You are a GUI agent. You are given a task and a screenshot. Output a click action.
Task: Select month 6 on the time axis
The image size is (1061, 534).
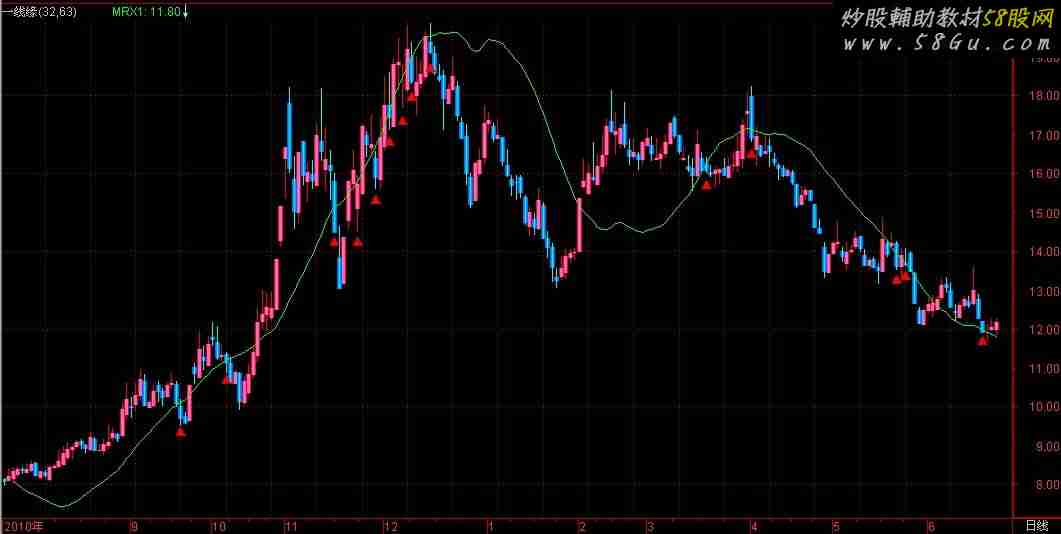[932, 527]
